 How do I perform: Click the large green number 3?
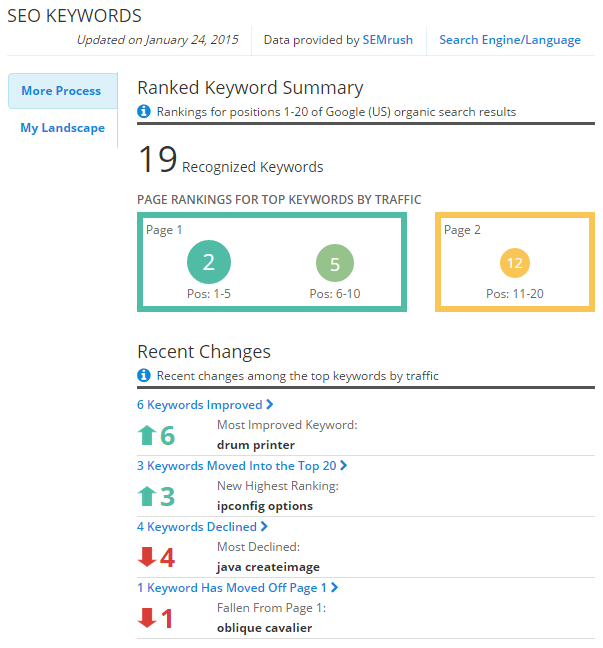167,496
